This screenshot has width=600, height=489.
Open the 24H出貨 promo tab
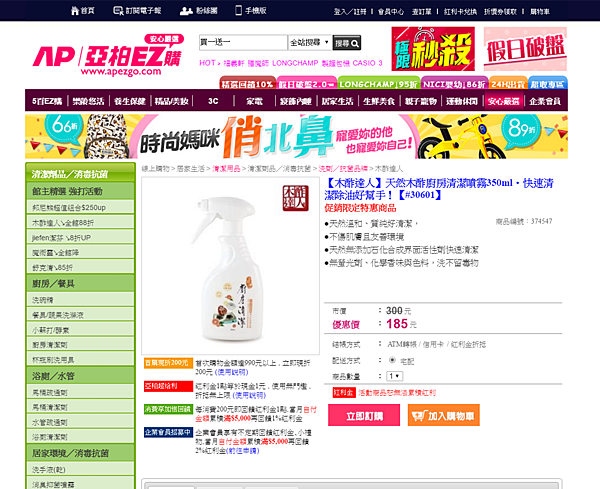[508, 83]
